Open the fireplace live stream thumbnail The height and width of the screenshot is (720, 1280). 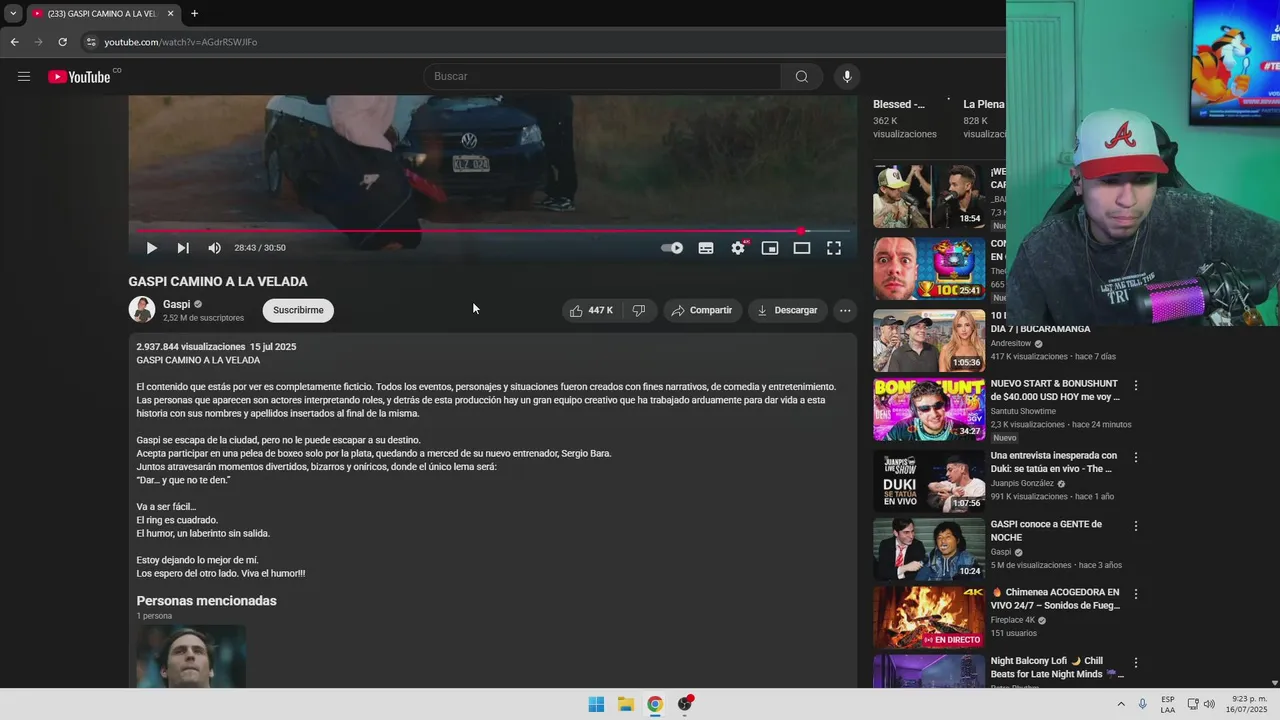point(929,618)
